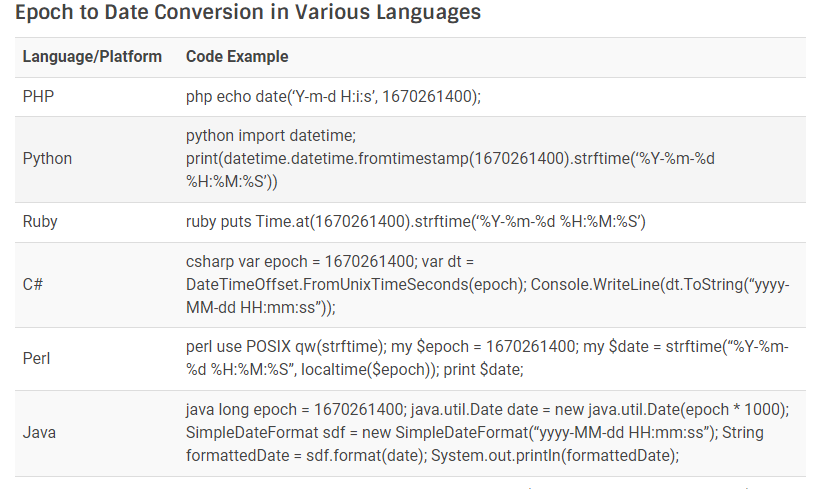Click the csharp var epoch code line

(x=330, y=261)
